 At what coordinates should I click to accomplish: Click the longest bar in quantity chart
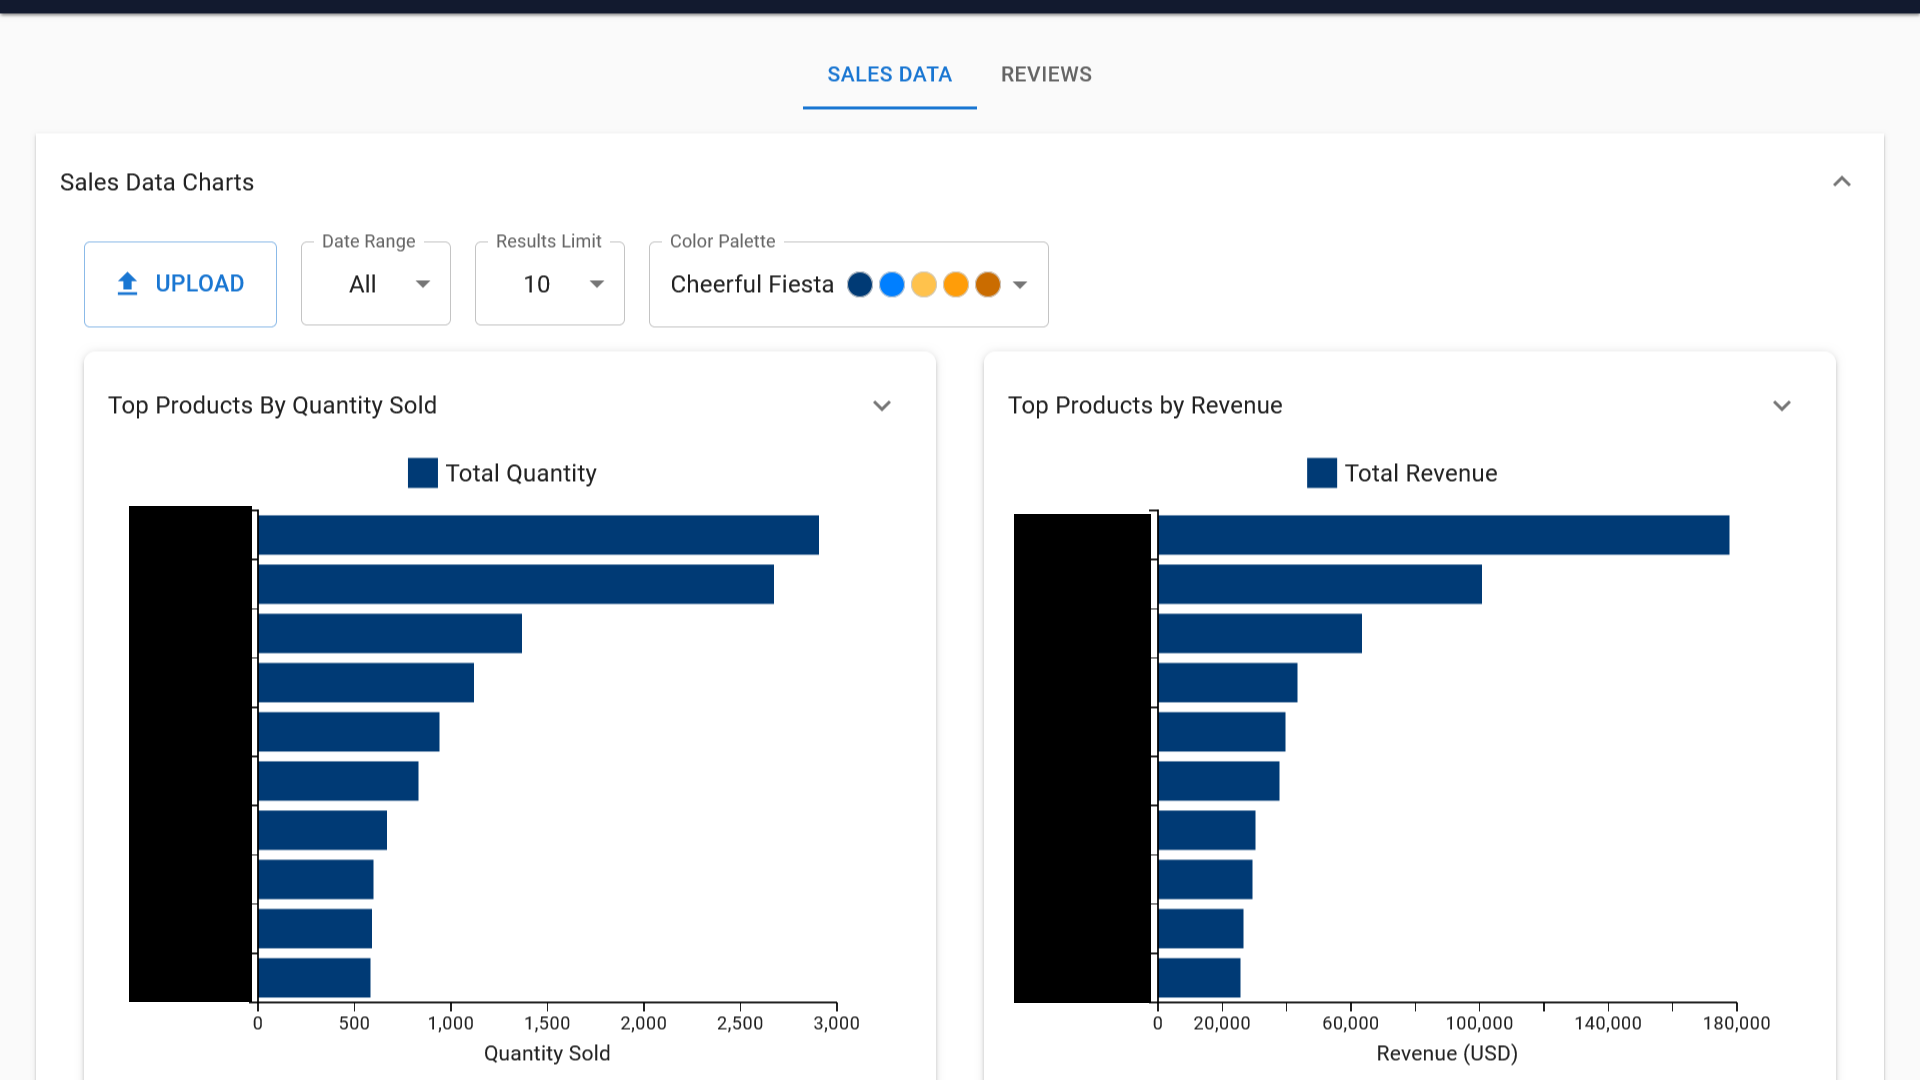[x=538, y=535]
